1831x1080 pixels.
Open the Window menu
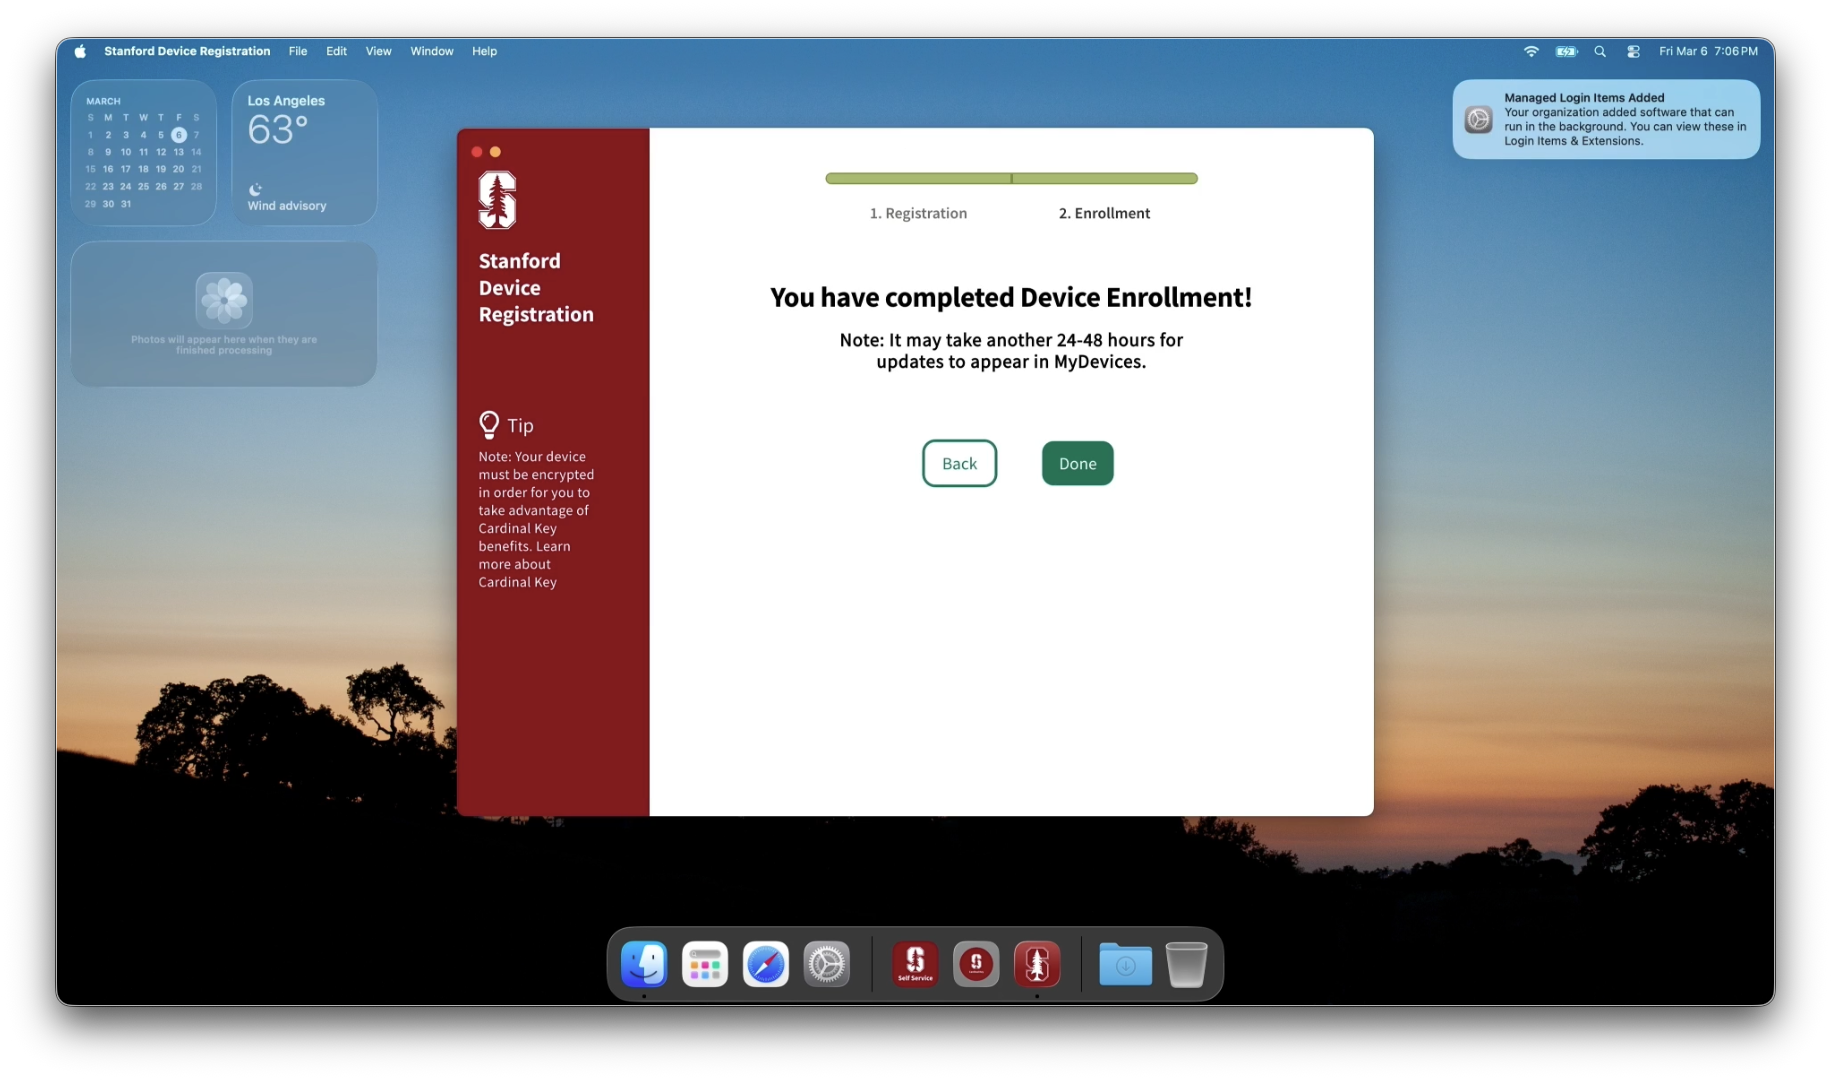(431, 51)
